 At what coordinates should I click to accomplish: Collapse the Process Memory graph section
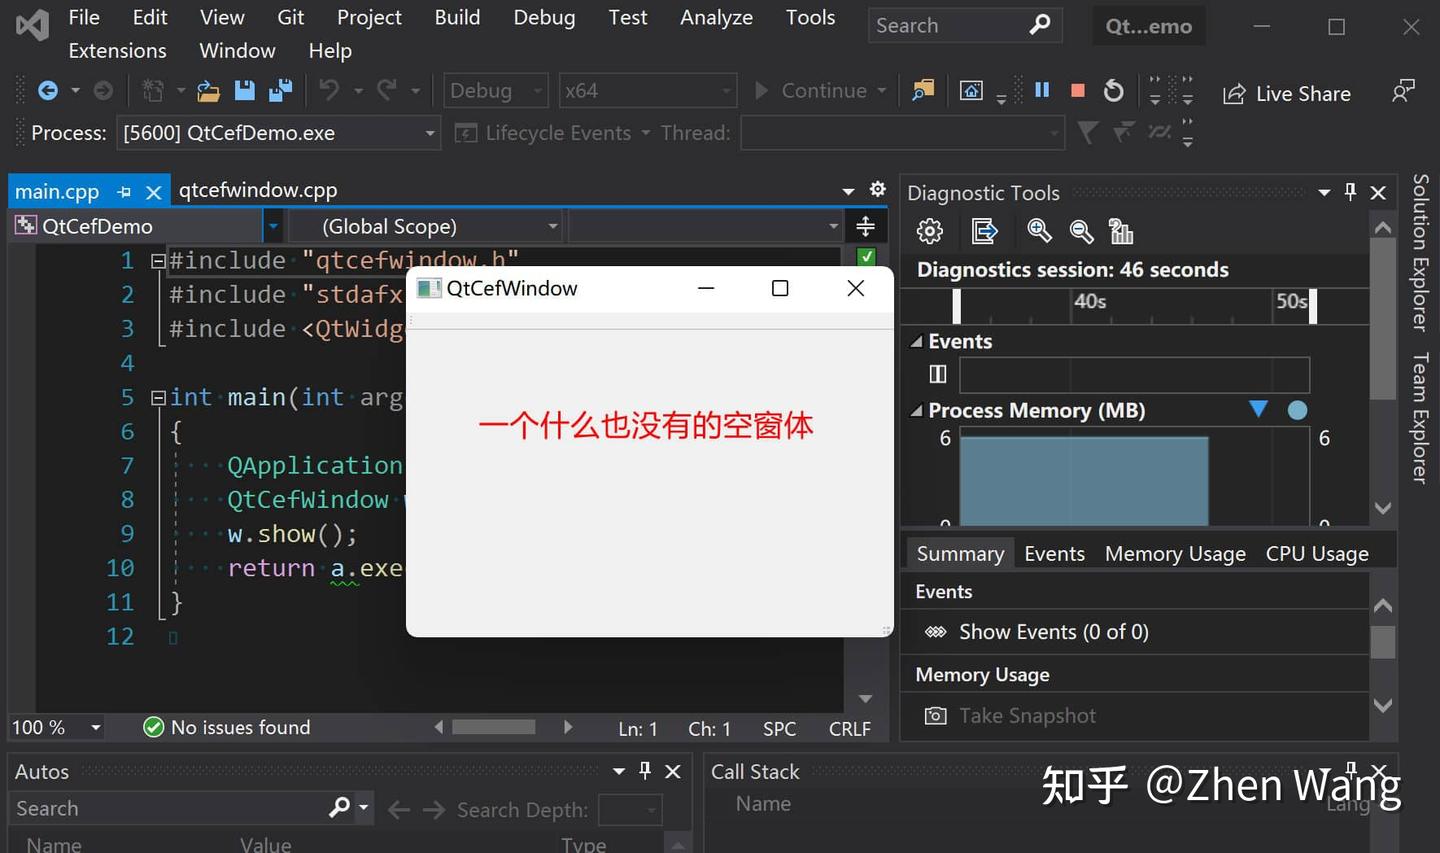(x=917, y=410)
